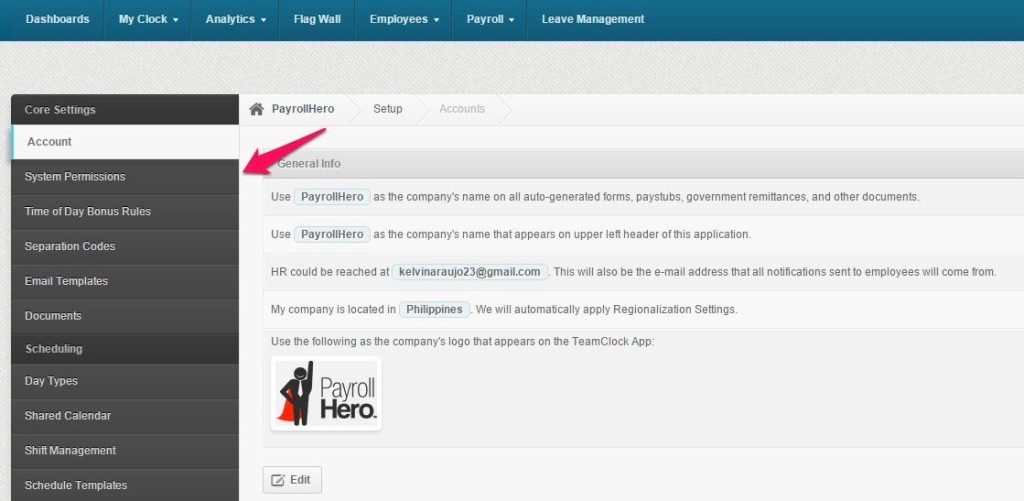Click the PayrollHero logo image
This screenshot has width=1024, height=501.
tap(326, 393)
